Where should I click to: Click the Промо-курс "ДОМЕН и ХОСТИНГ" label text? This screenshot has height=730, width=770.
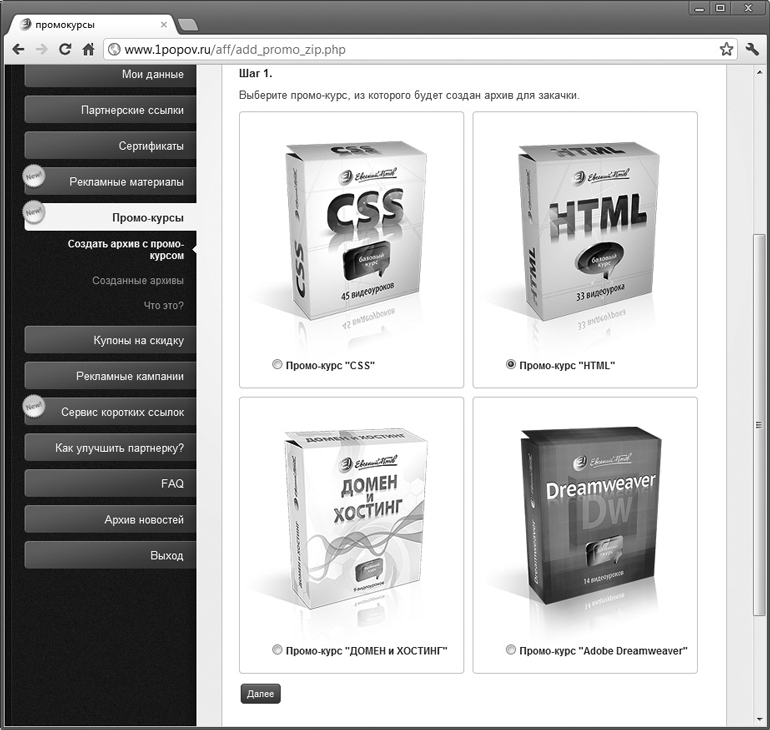click(366, 651)
